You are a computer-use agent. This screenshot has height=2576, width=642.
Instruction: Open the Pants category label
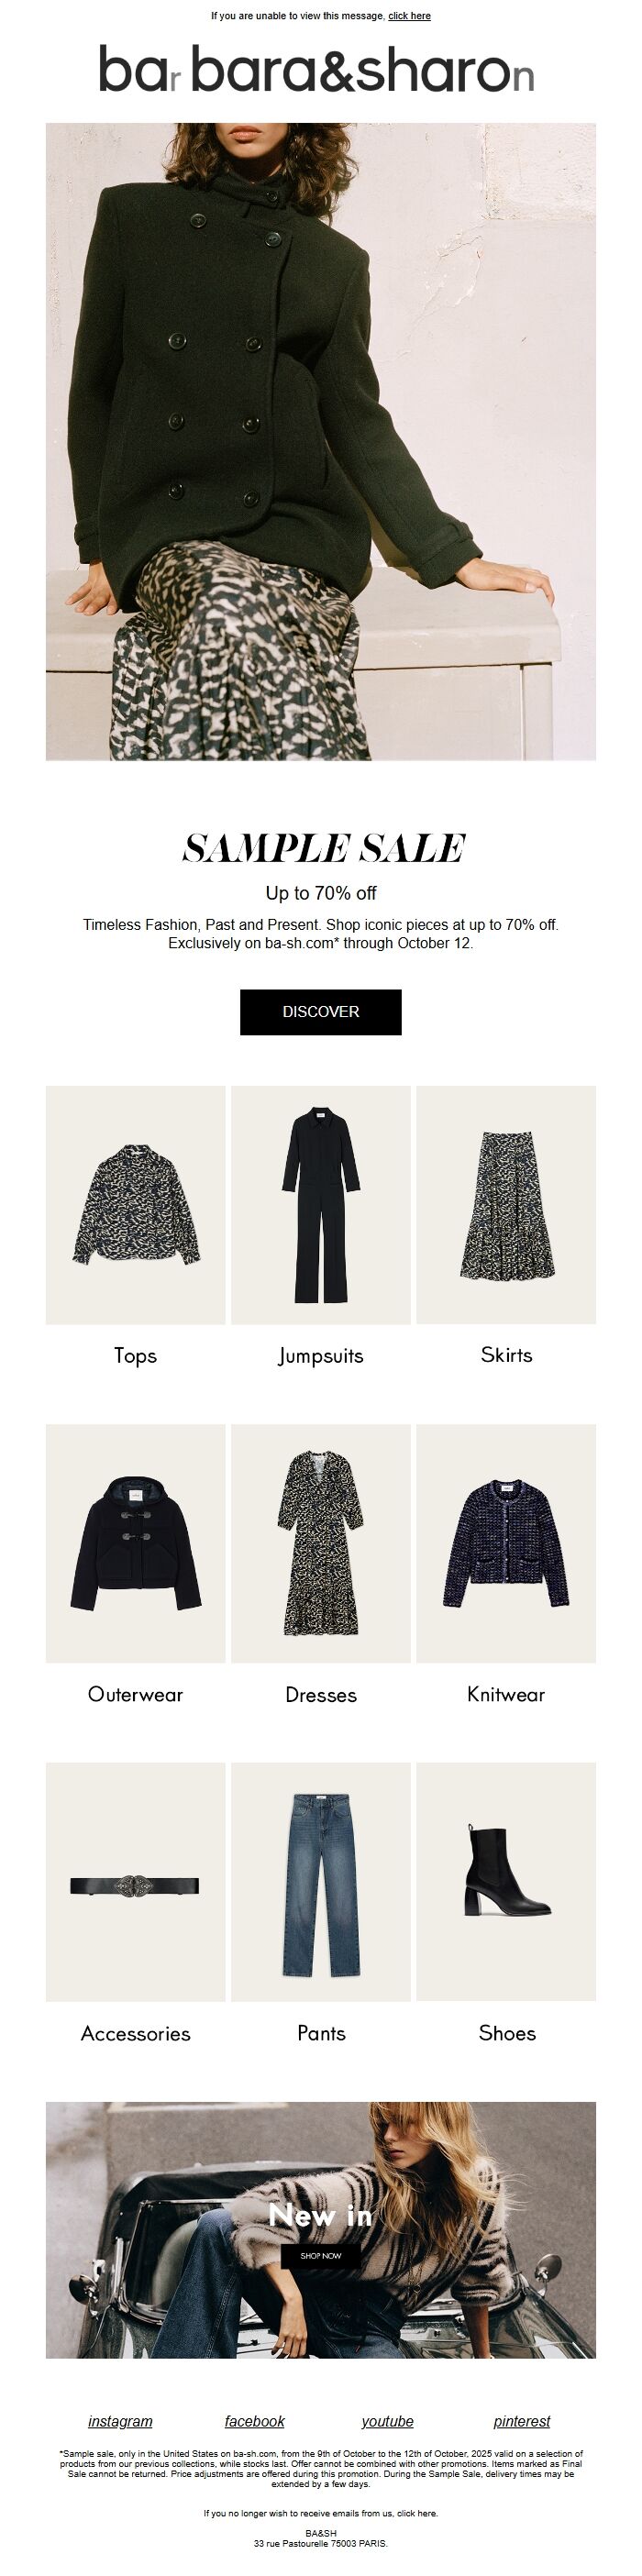(x=321, y=2033)
